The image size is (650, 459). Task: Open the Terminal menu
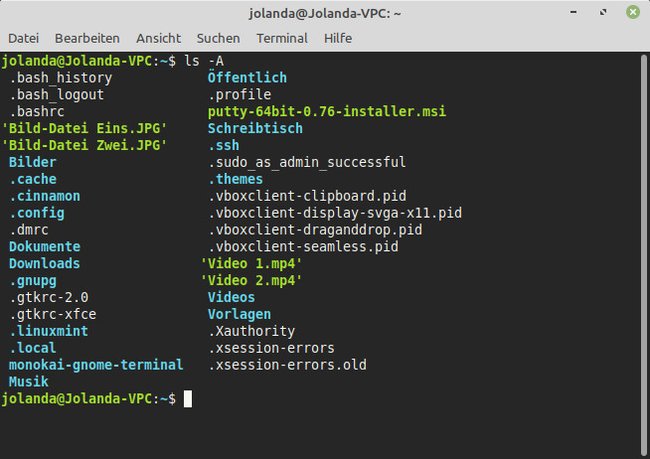[282, 38]
